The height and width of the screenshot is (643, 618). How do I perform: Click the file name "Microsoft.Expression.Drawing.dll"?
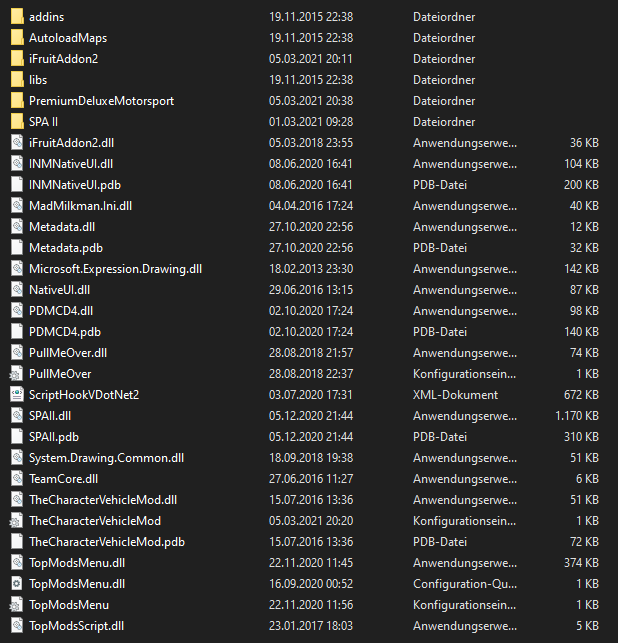click(115, 269)
